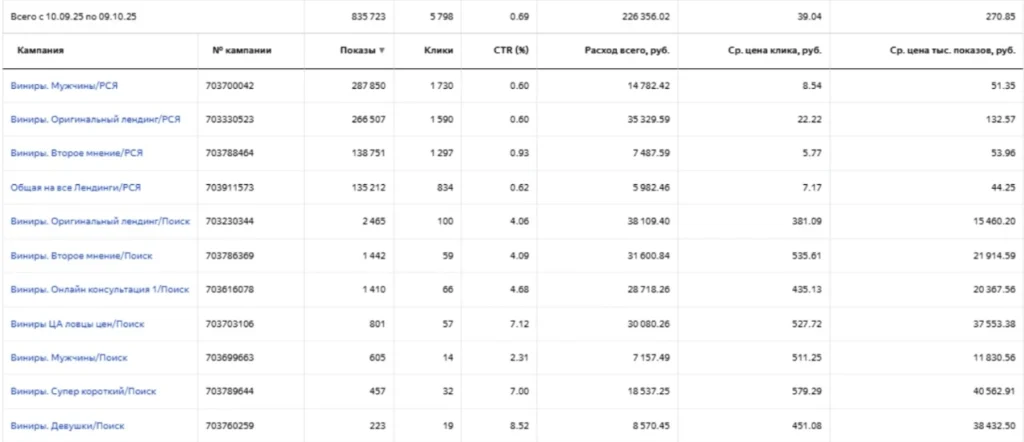Open Общая на все Лендинги/РСЯ campaign
This screenshot has height=442, width=1024.
pyautogui.click(x=76, y=187)
